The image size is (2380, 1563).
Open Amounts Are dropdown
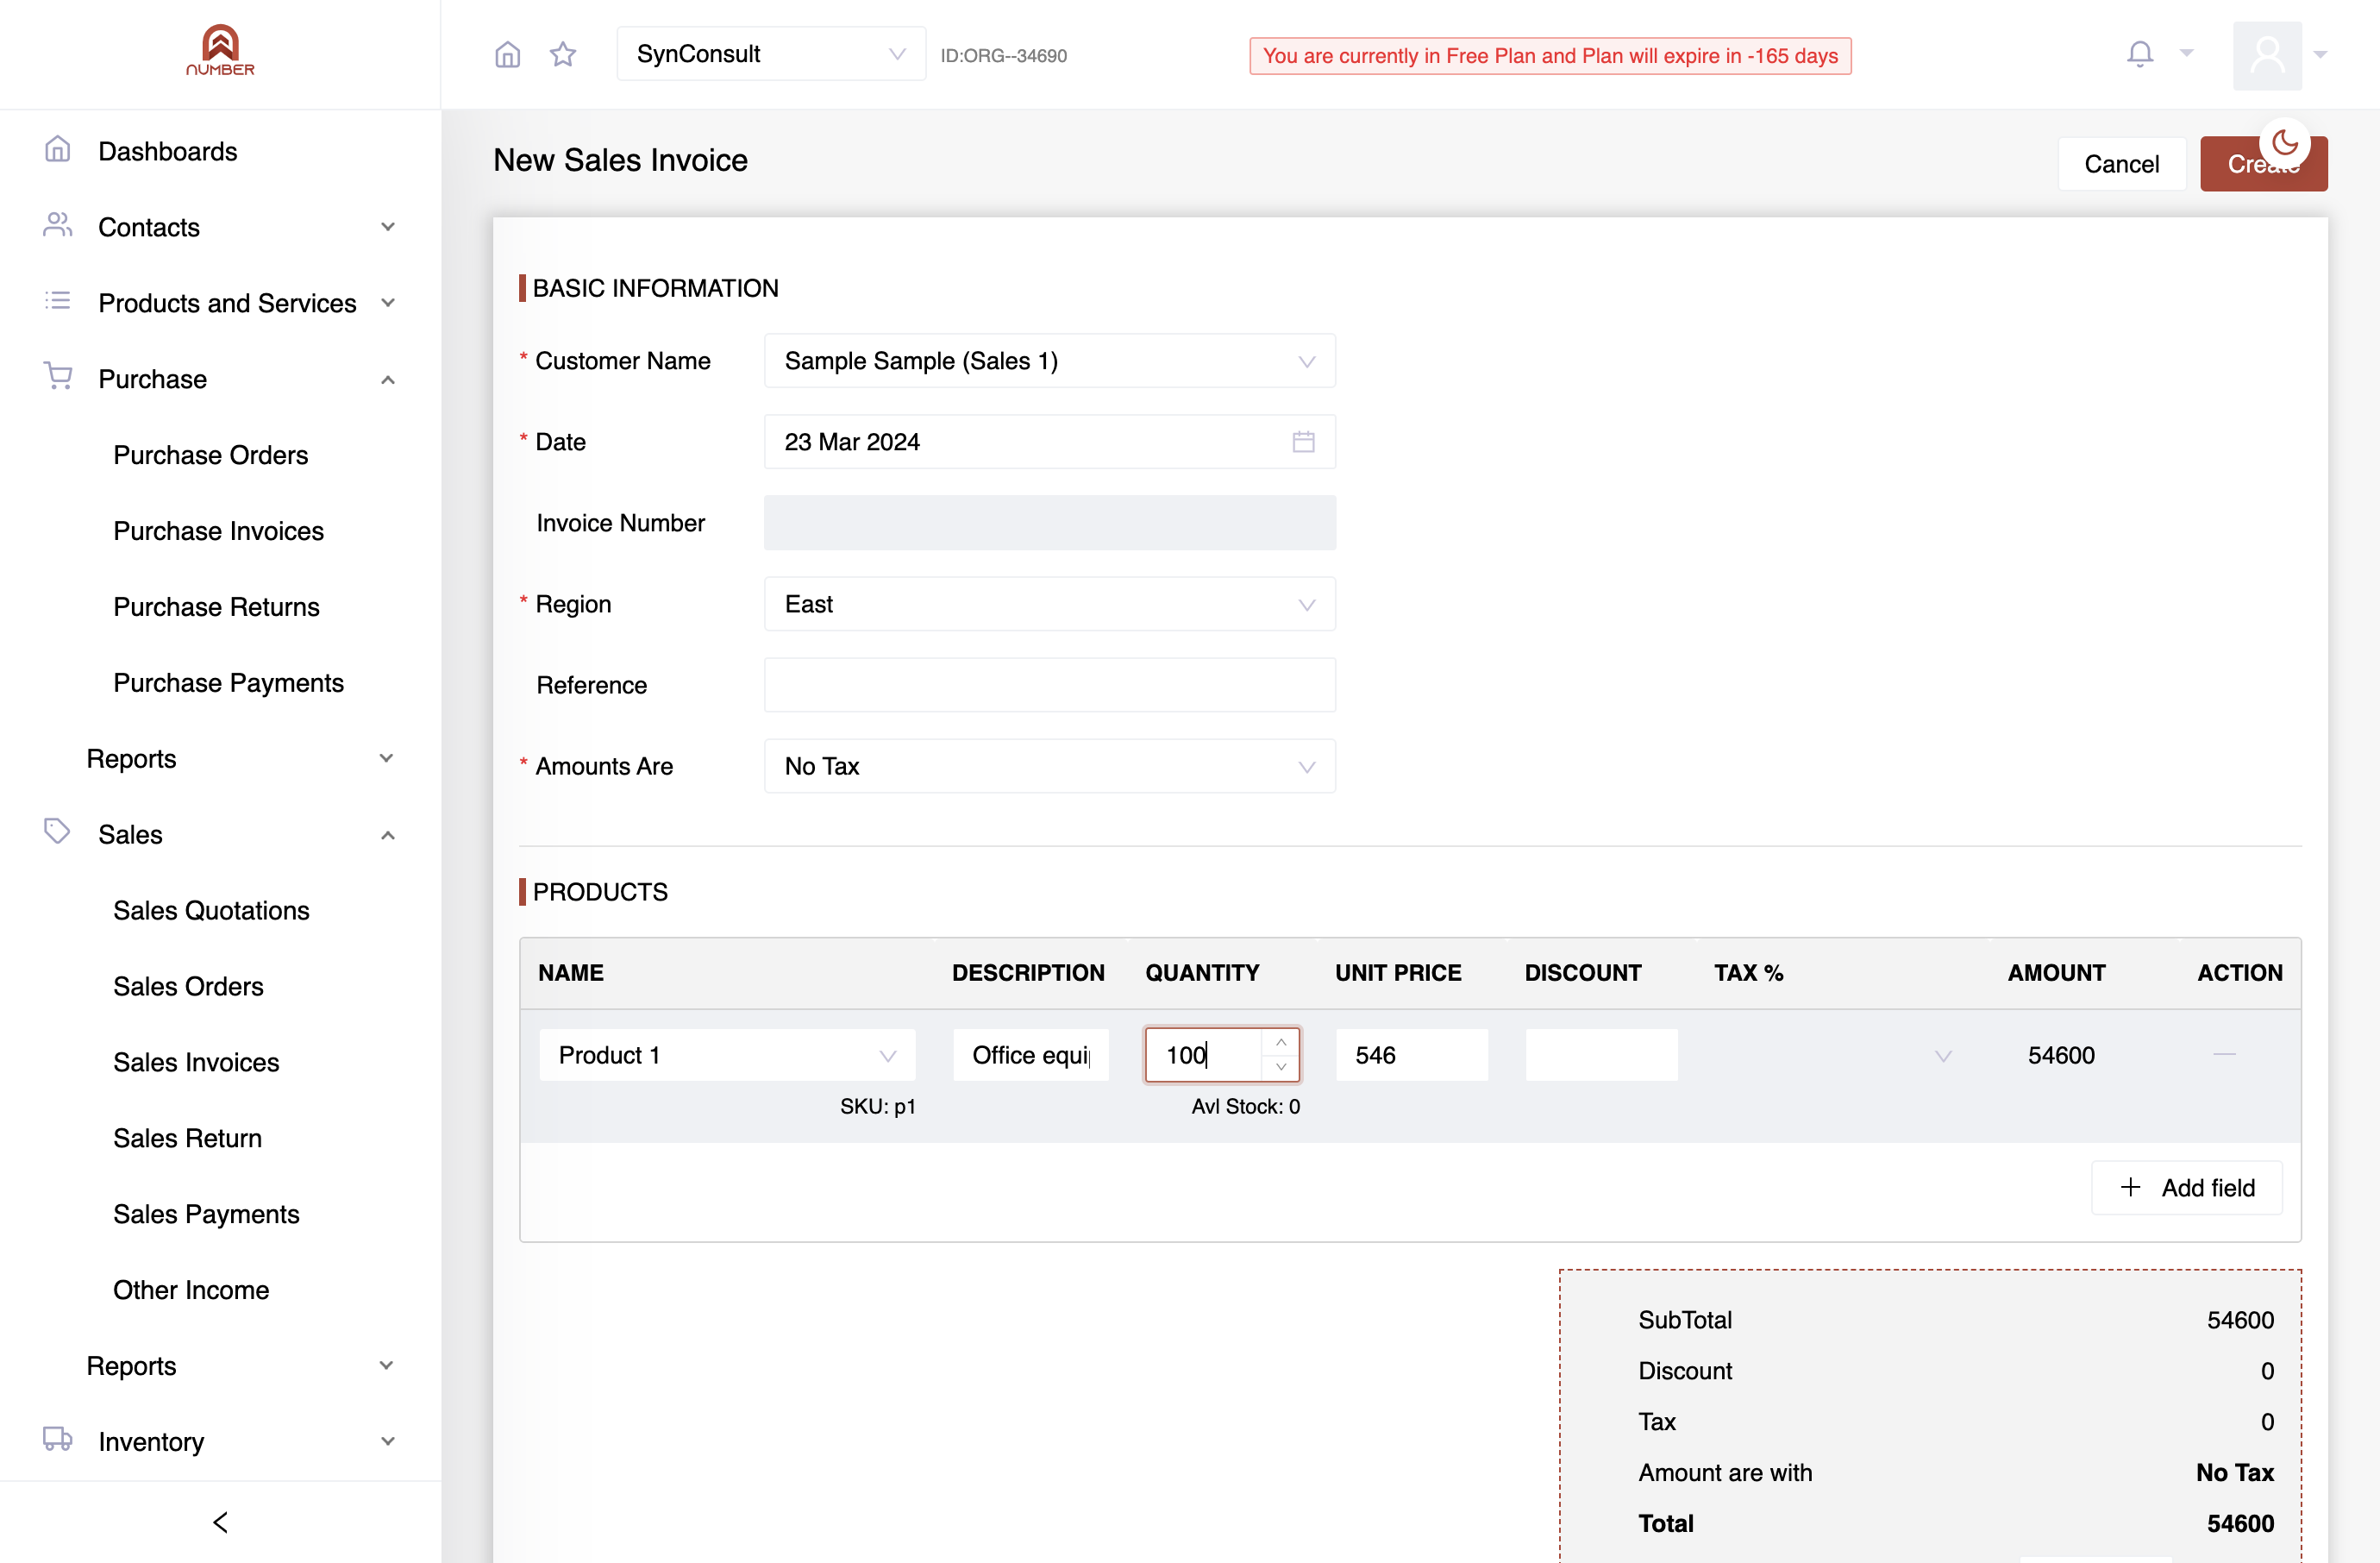(x=1049, y=766)
